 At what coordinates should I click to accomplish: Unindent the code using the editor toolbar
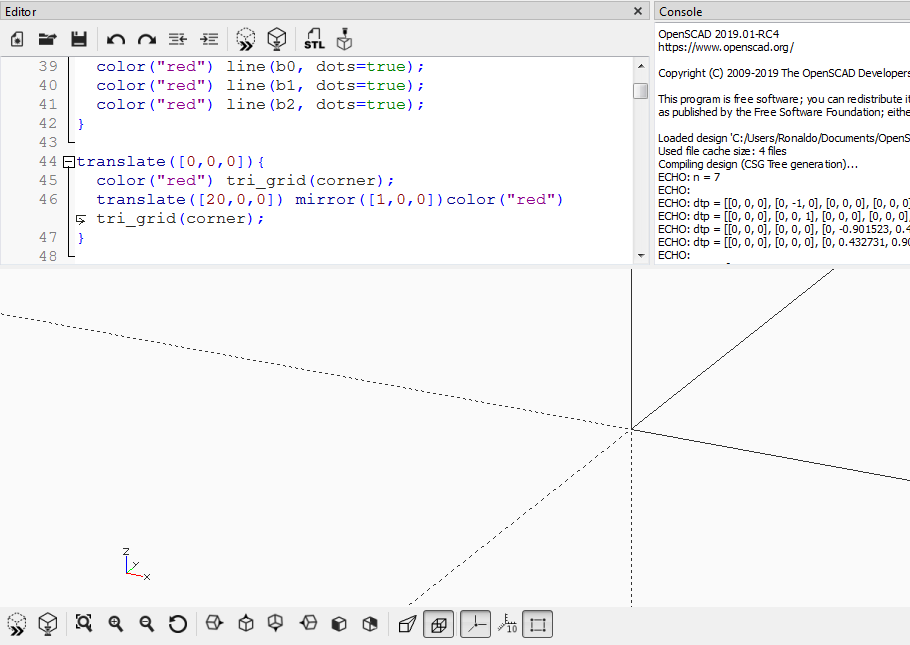click(178, 39)
